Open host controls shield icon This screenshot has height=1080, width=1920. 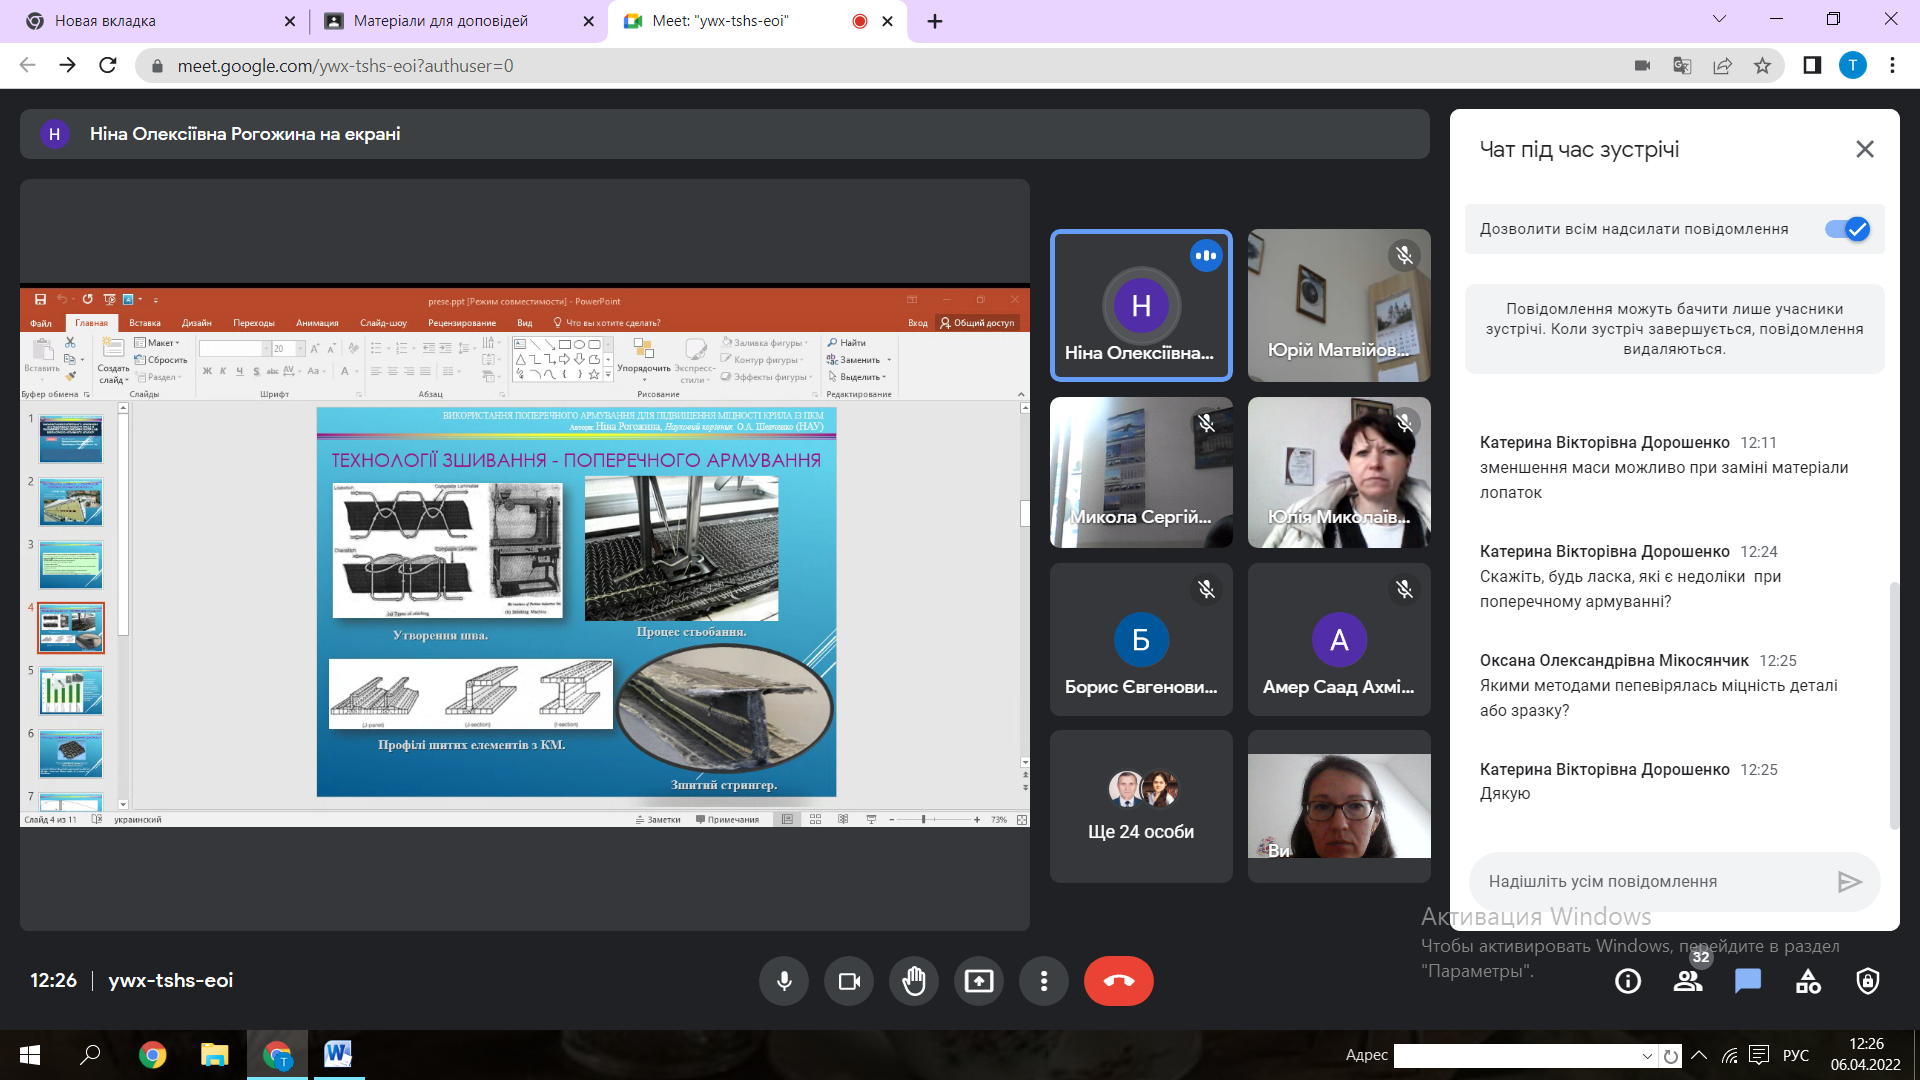1868,981
